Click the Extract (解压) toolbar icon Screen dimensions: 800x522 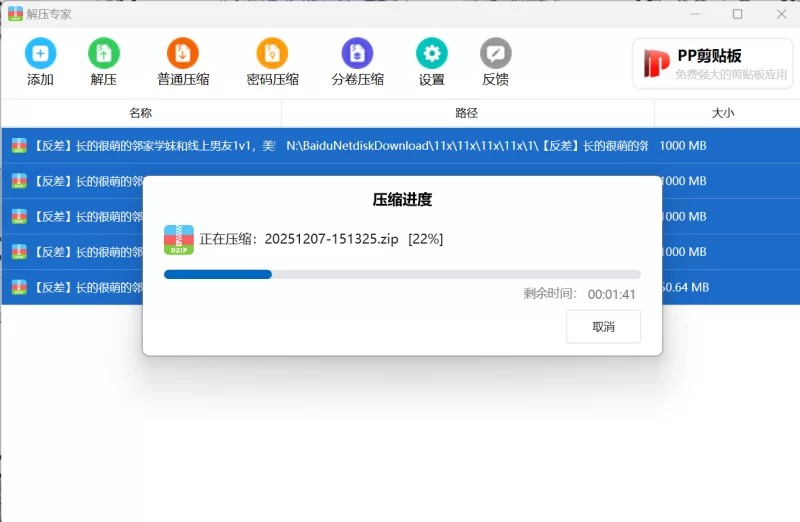pyautogui.click(x=103, y=54)
